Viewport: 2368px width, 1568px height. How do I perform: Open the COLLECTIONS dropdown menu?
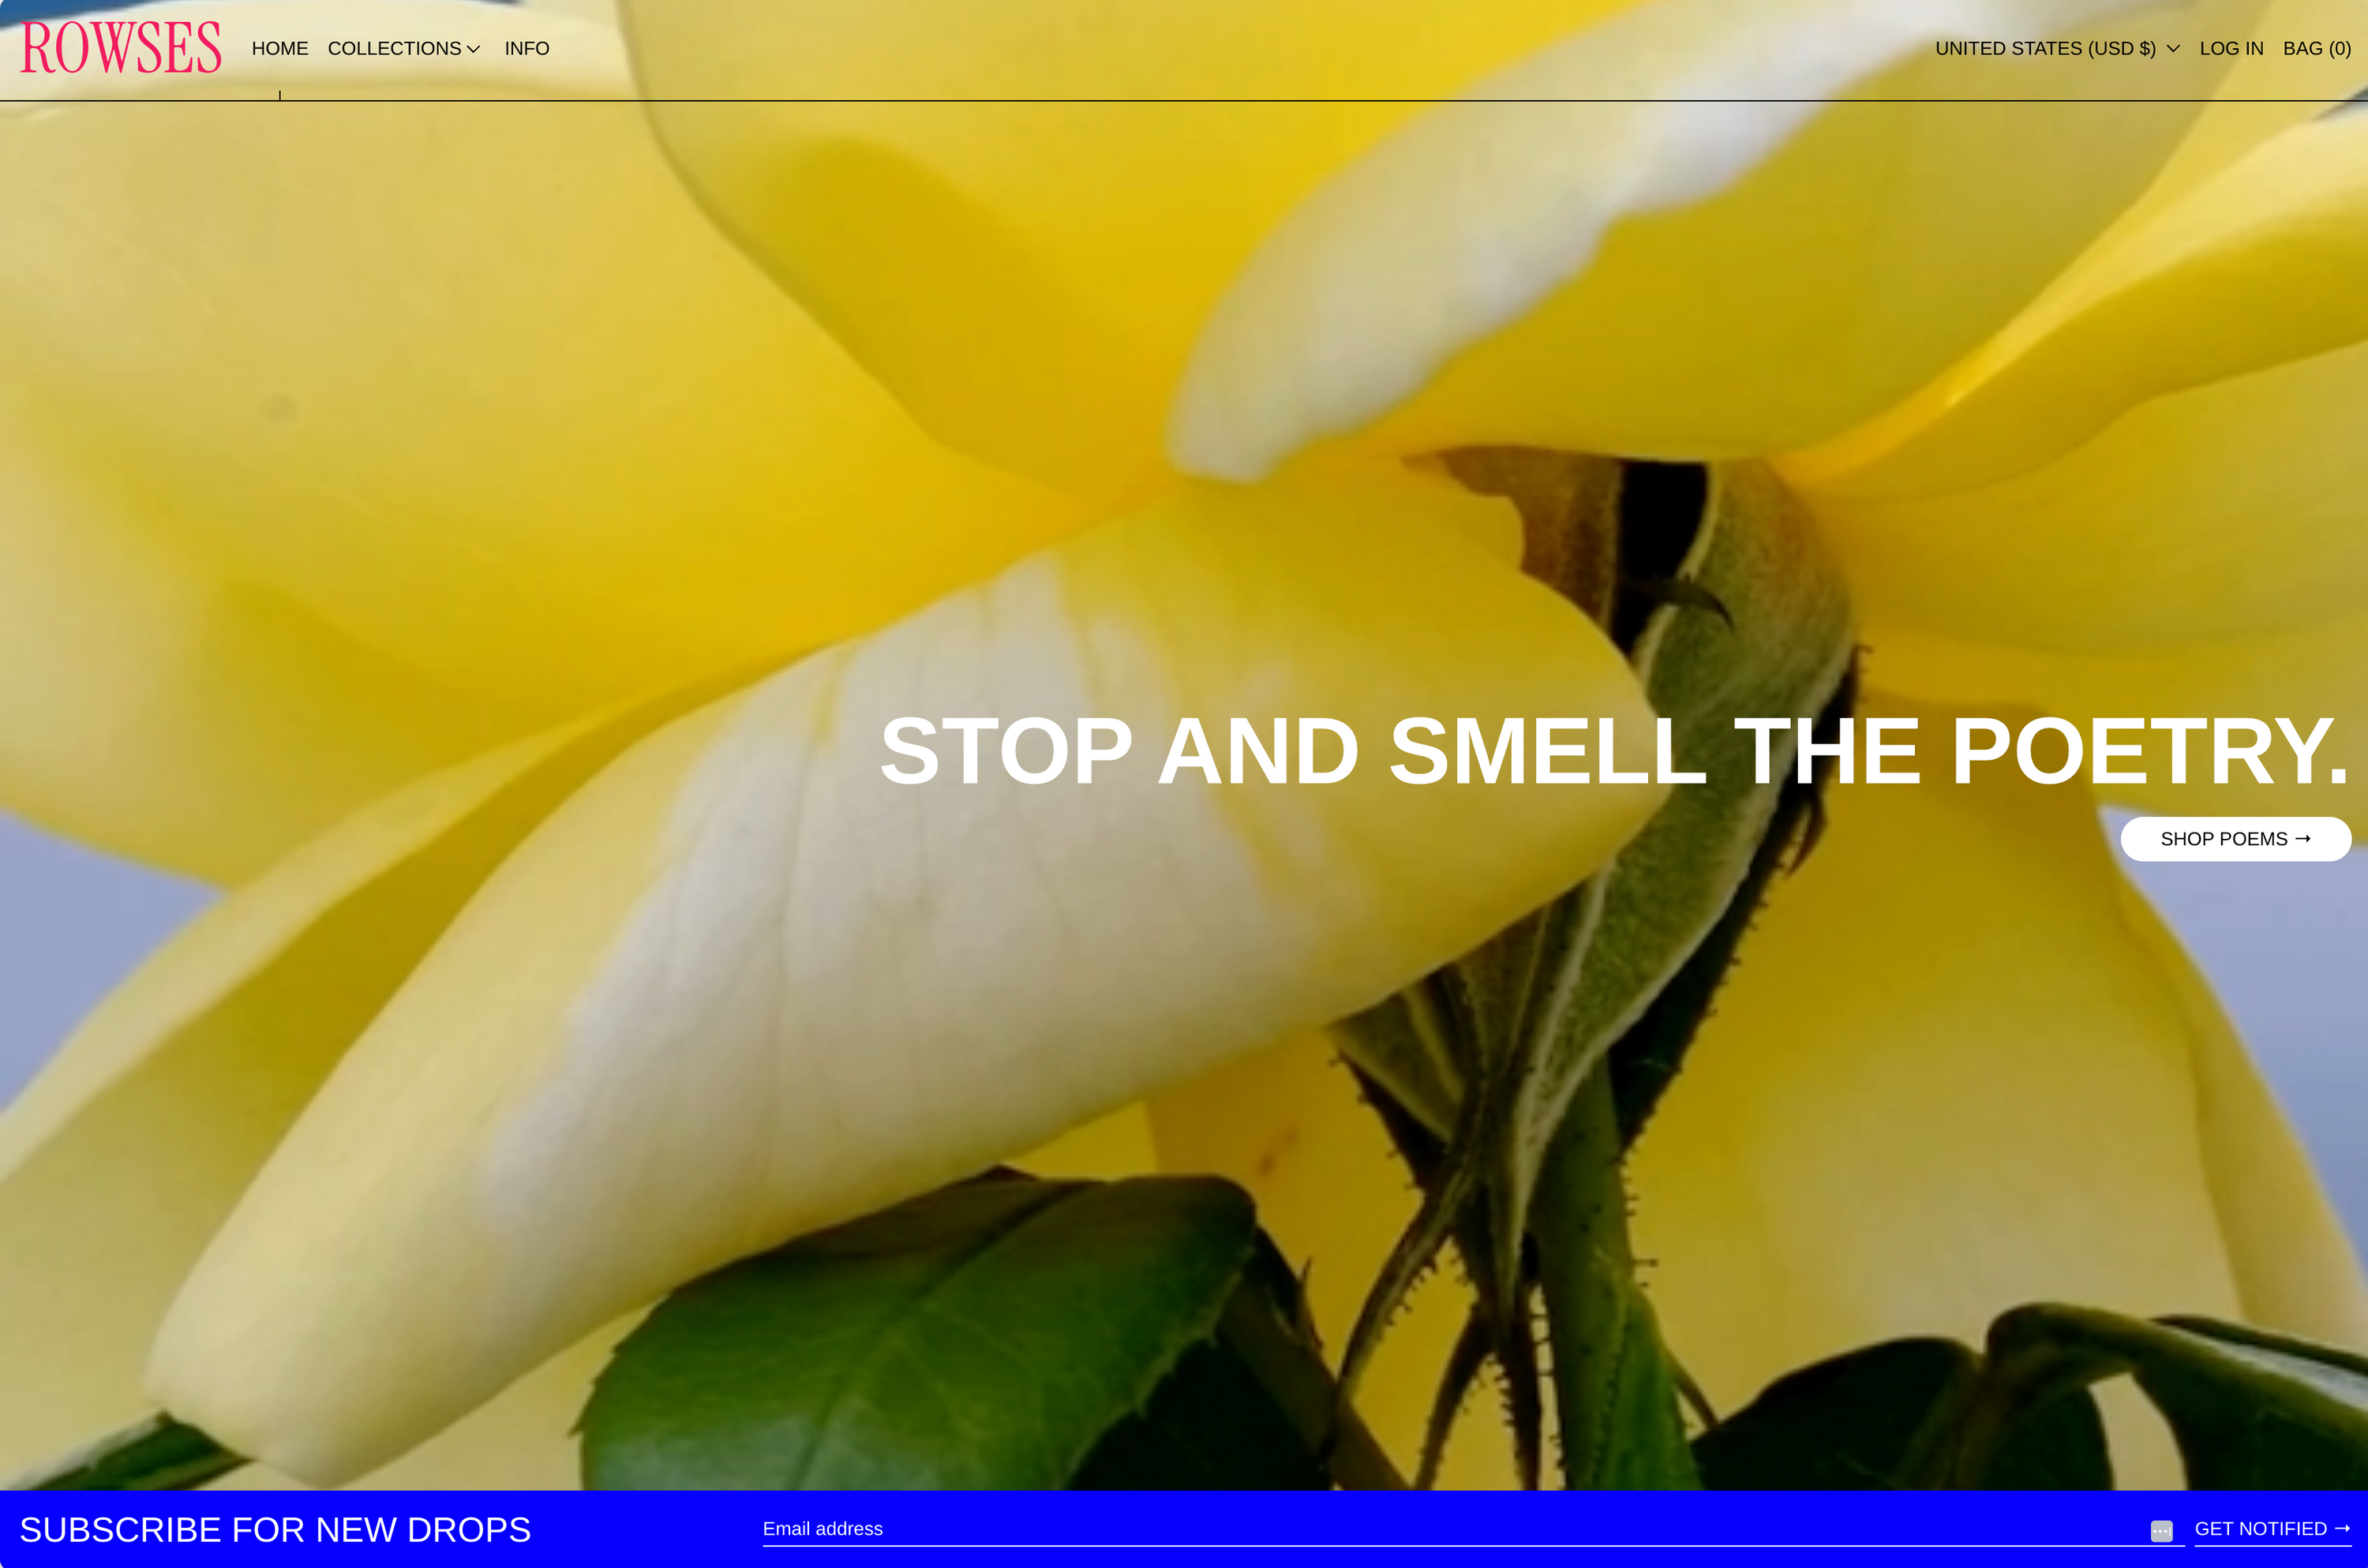pos(394,49)
